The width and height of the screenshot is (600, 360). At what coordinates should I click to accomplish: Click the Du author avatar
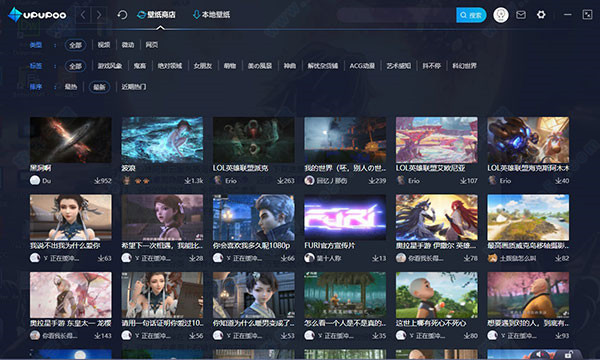coord(35,180)
